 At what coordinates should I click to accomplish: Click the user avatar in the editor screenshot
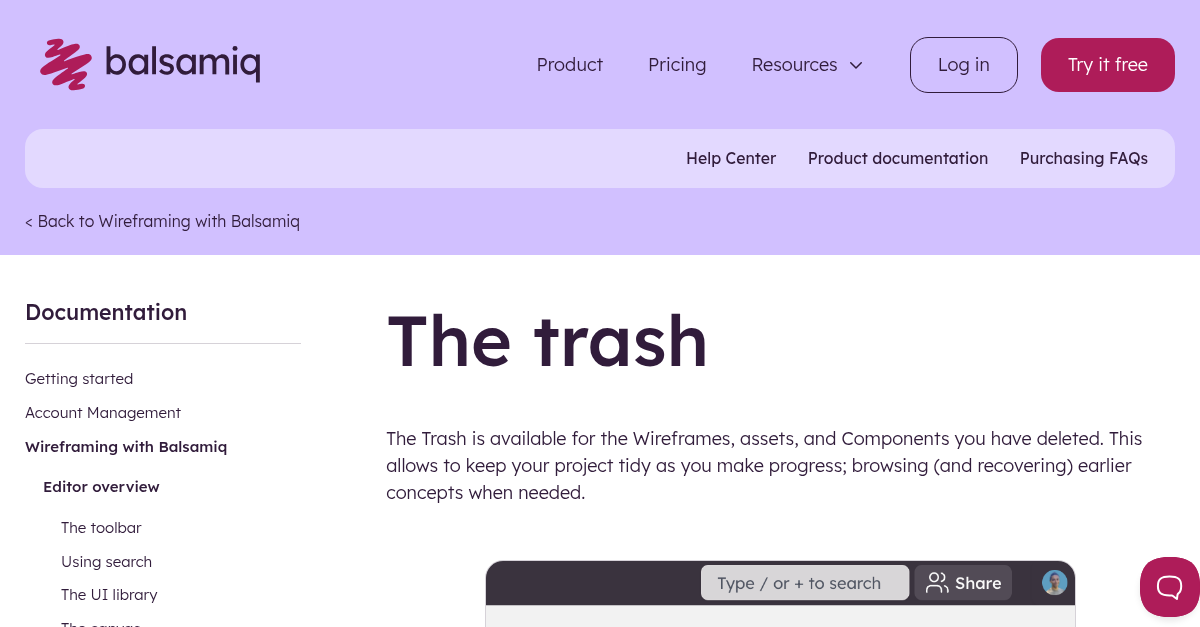coord(1054,582)
